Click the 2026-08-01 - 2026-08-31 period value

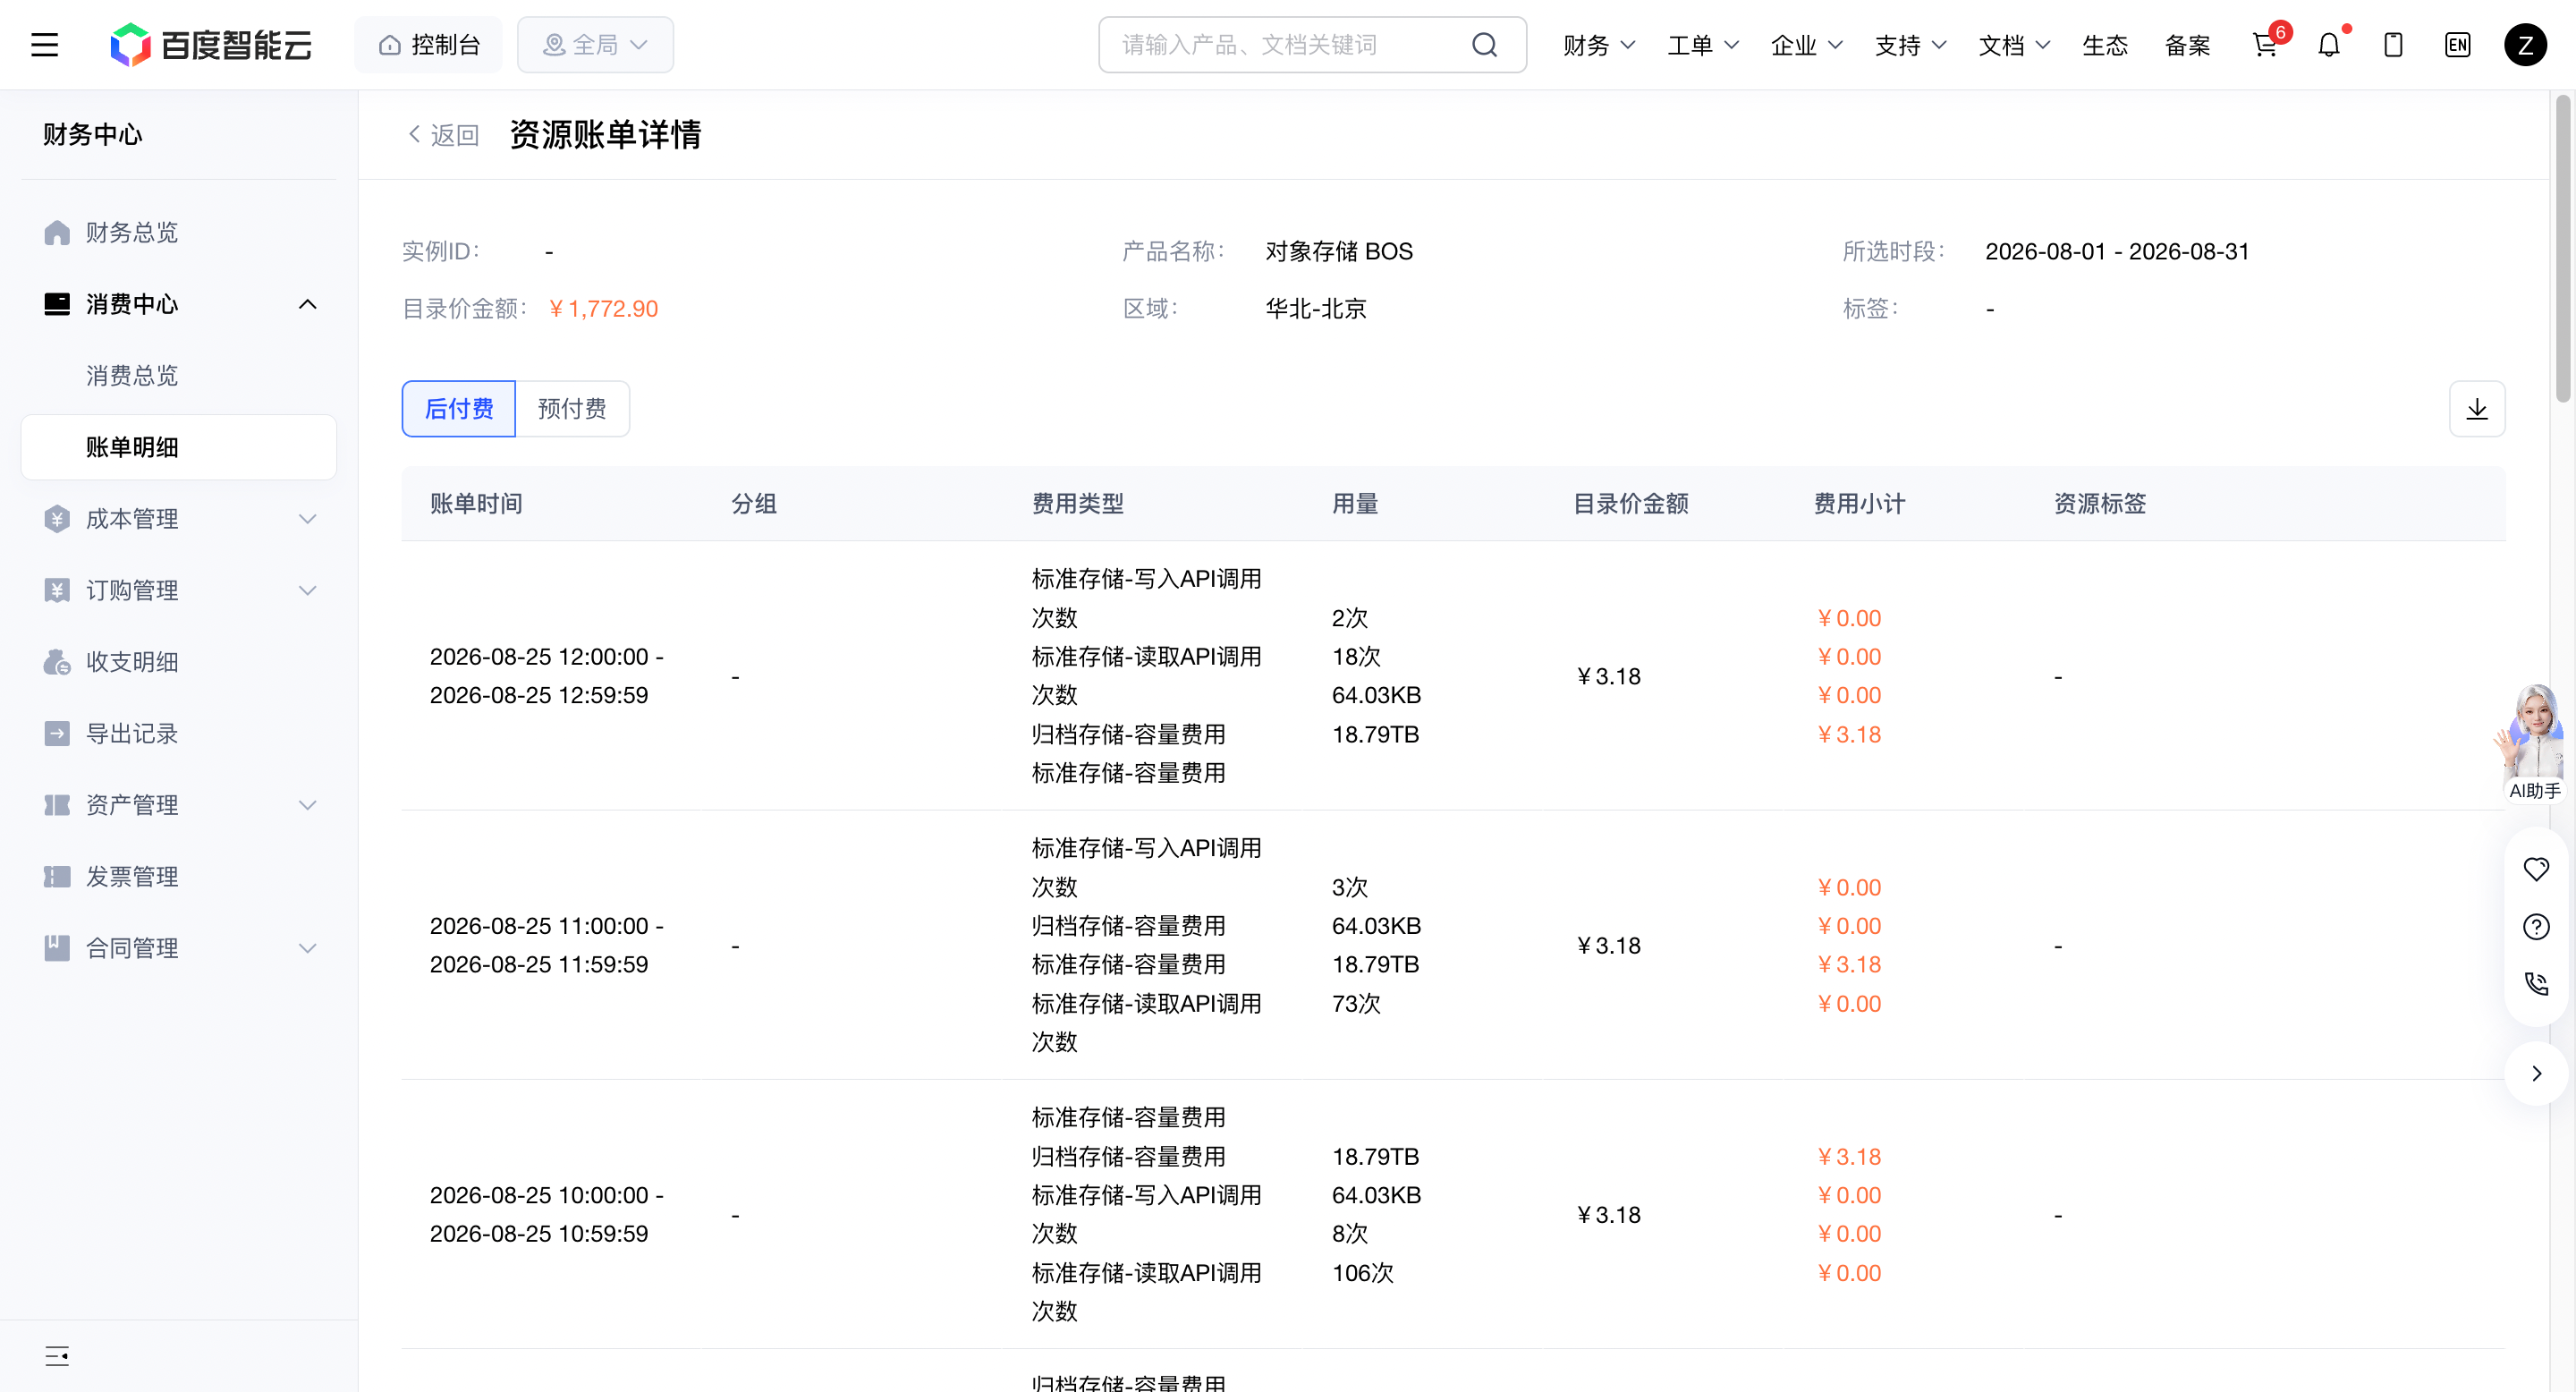point(2117,251)
